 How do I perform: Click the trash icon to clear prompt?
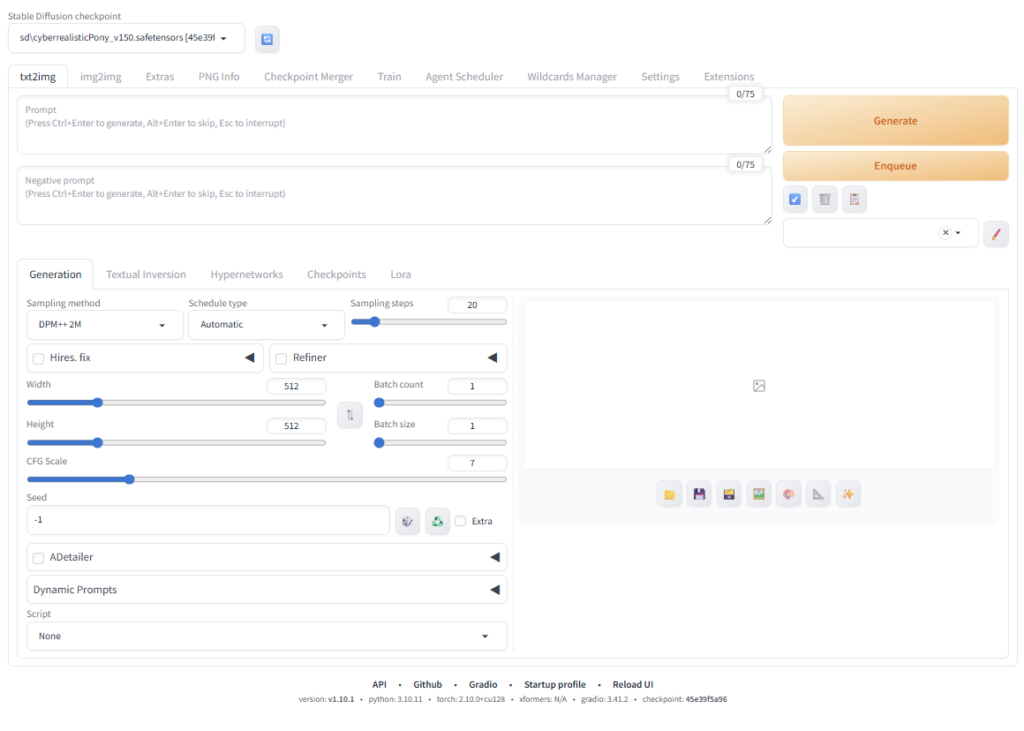[824, 199]
